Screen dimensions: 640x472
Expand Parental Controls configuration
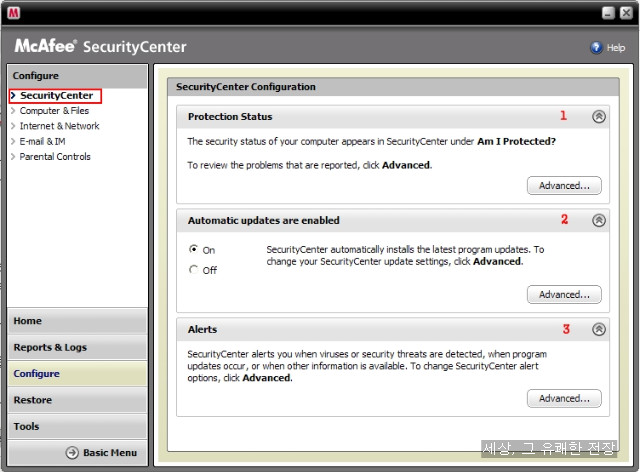(55, 156)
